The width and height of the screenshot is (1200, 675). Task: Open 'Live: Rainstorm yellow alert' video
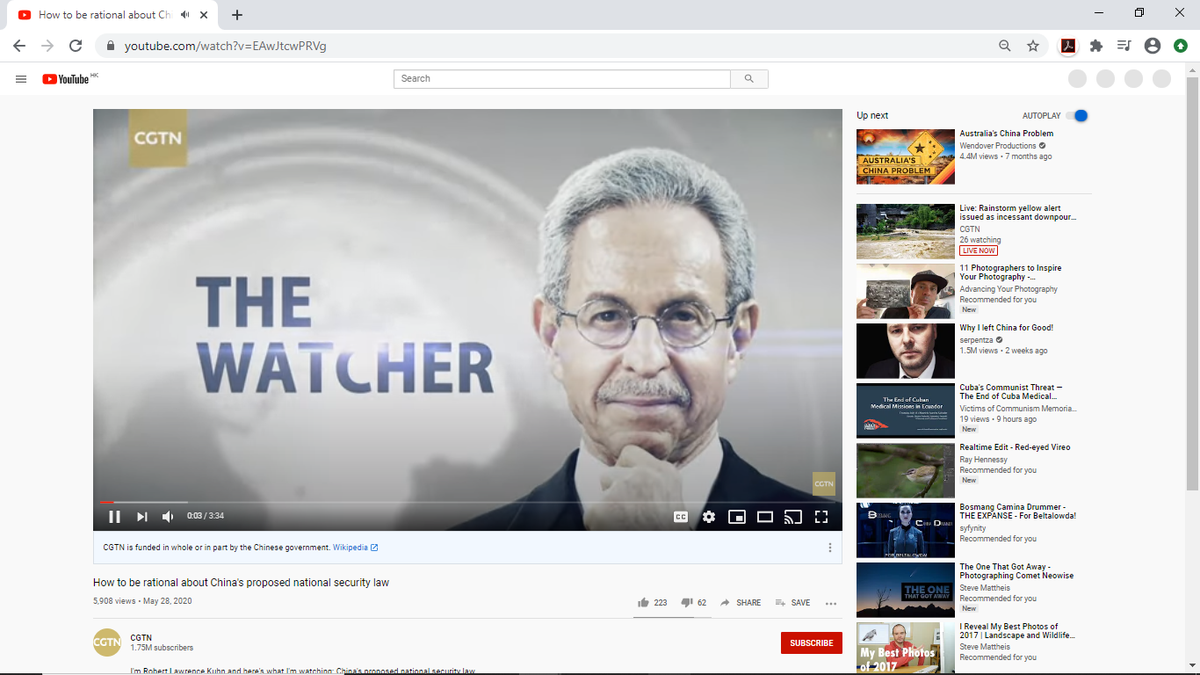(1019, 212)
